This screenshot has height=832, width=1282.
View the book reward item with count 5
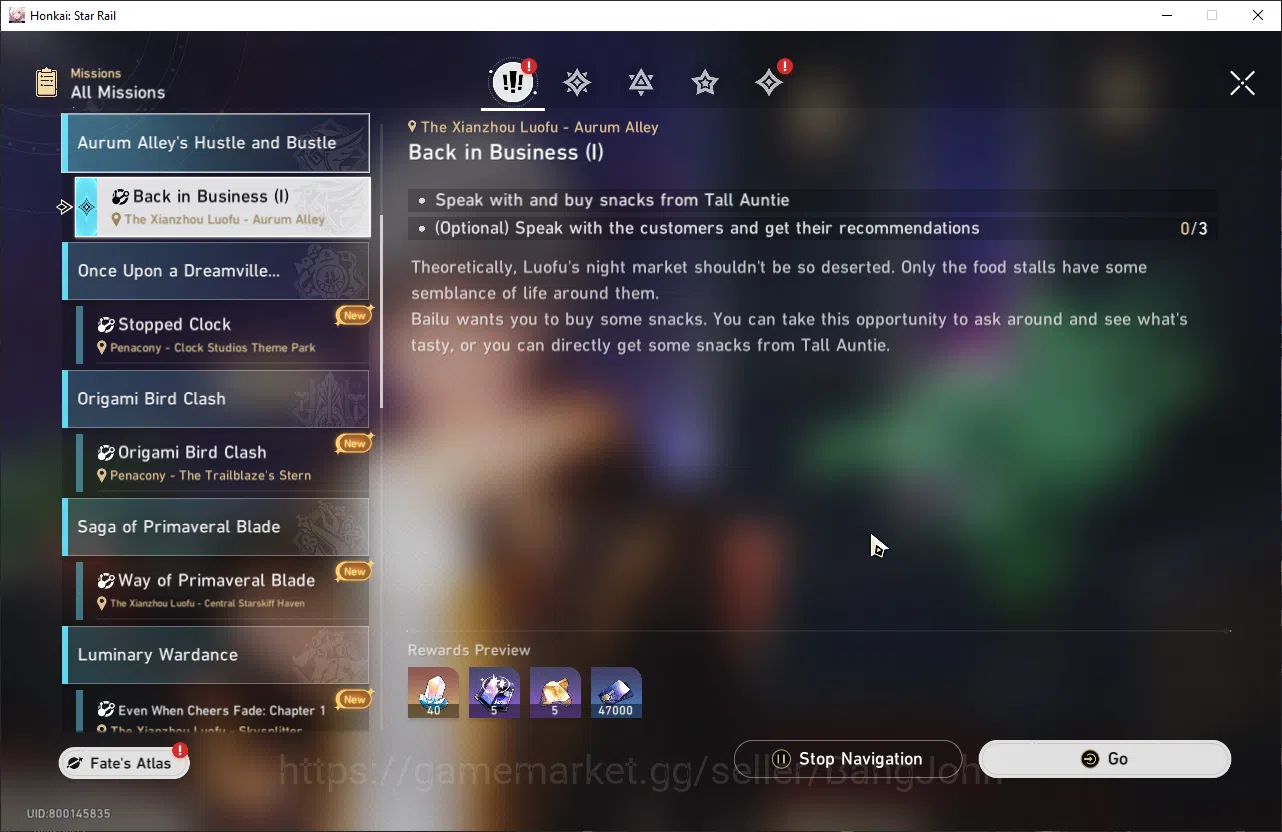(555, 692)
